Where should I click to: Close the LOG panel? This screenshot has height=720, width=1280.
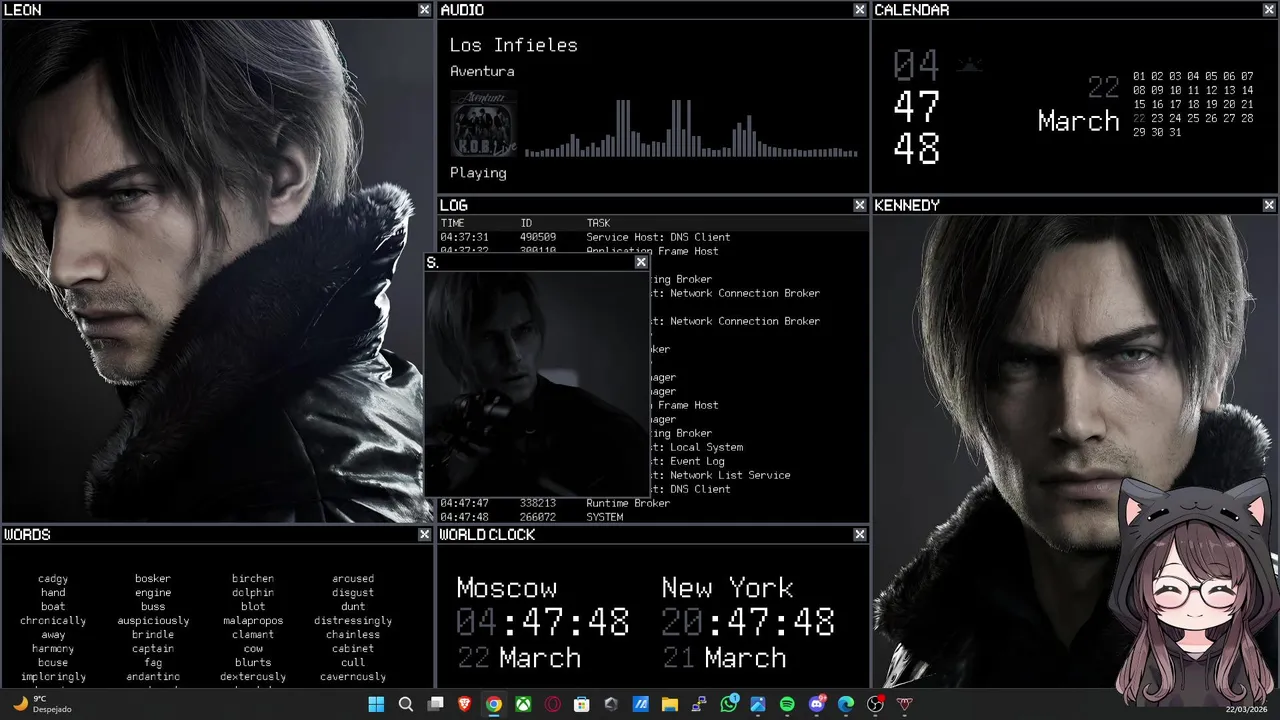[x=860, y=205]
